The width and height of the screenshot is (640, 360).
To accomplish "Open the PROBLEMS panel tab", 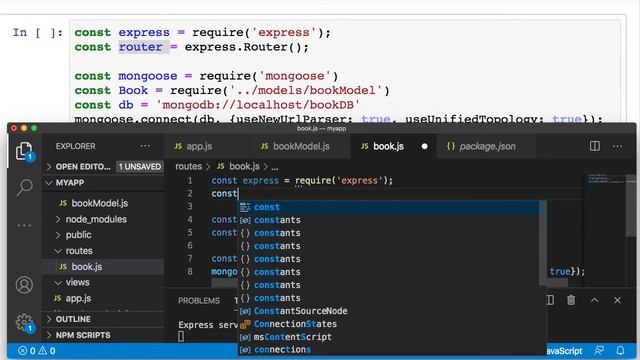I will (199, 300).
